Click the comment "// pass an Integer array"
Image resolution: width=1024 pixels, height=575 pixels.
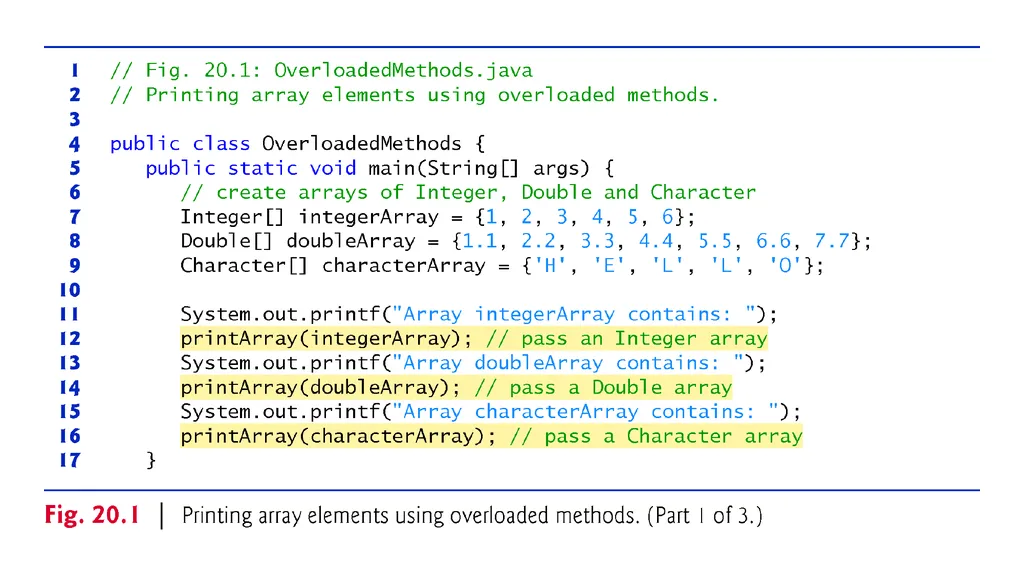[626, 338]
